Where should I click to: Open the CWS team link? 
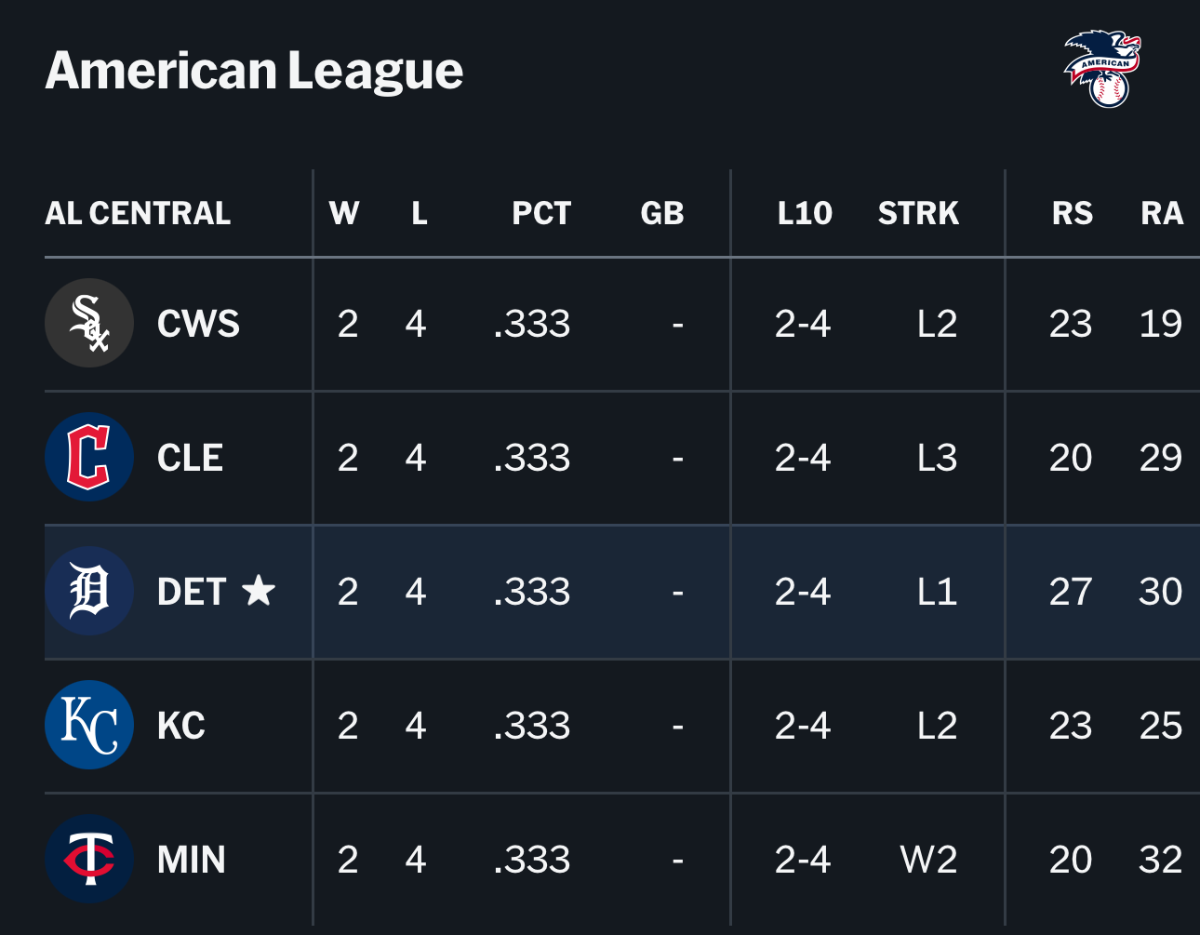198,323
